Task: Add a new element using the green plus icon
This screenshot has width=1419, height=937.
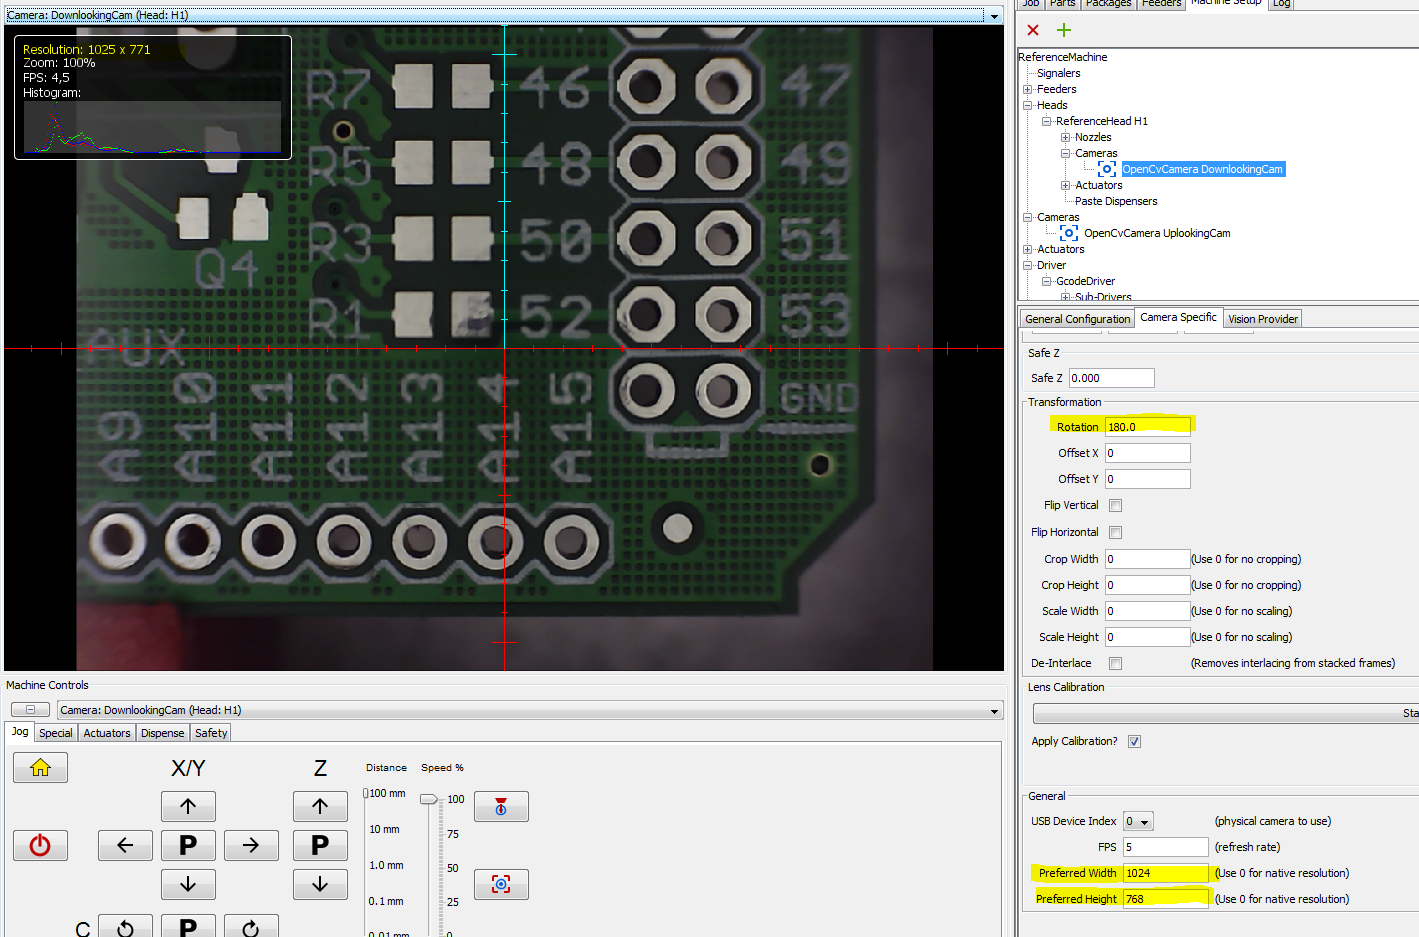Action: (x=1063, y=30)
